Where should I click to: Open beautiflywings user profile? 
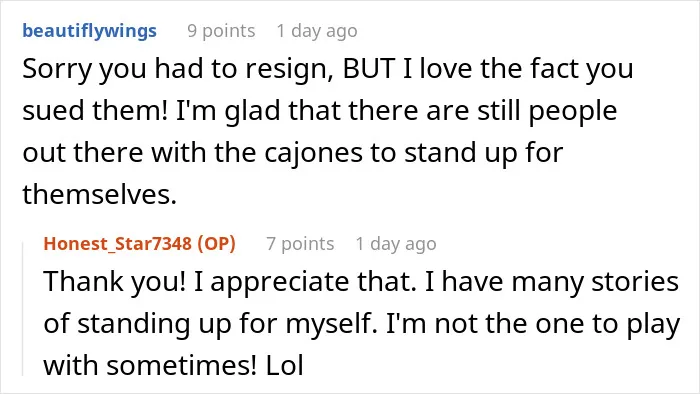click(90, 31)
